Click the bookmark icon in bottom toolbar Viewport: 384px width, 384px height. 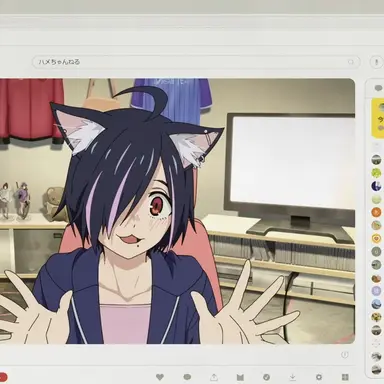tap(240, 377)
